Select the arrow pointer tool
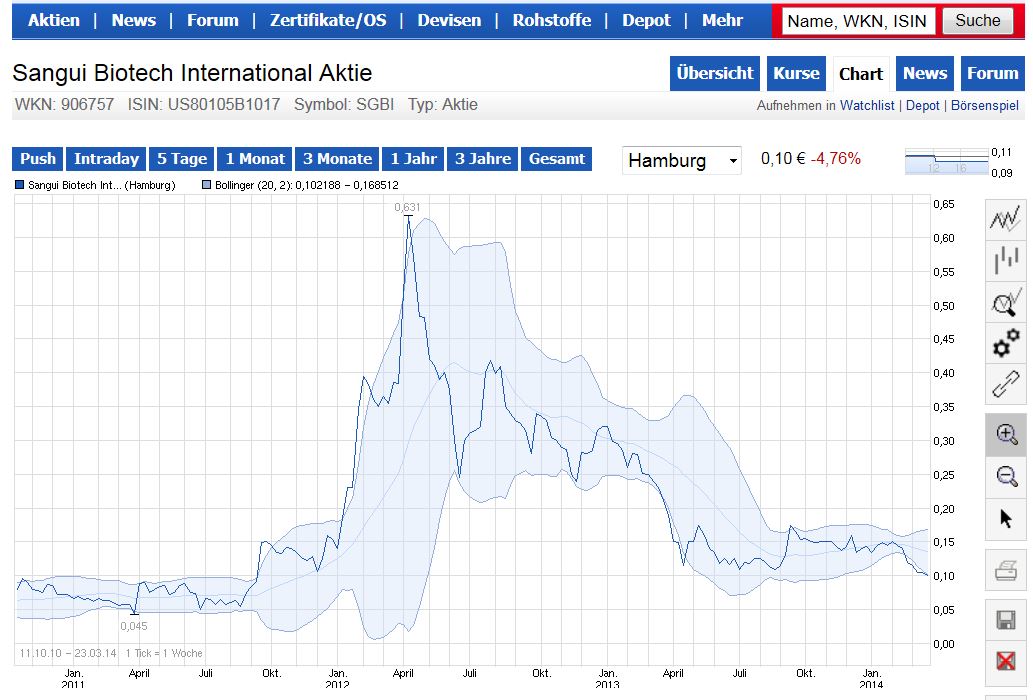Image resolution: width=1033 pixels, height=700 pixels. (x=1005, y=518)
